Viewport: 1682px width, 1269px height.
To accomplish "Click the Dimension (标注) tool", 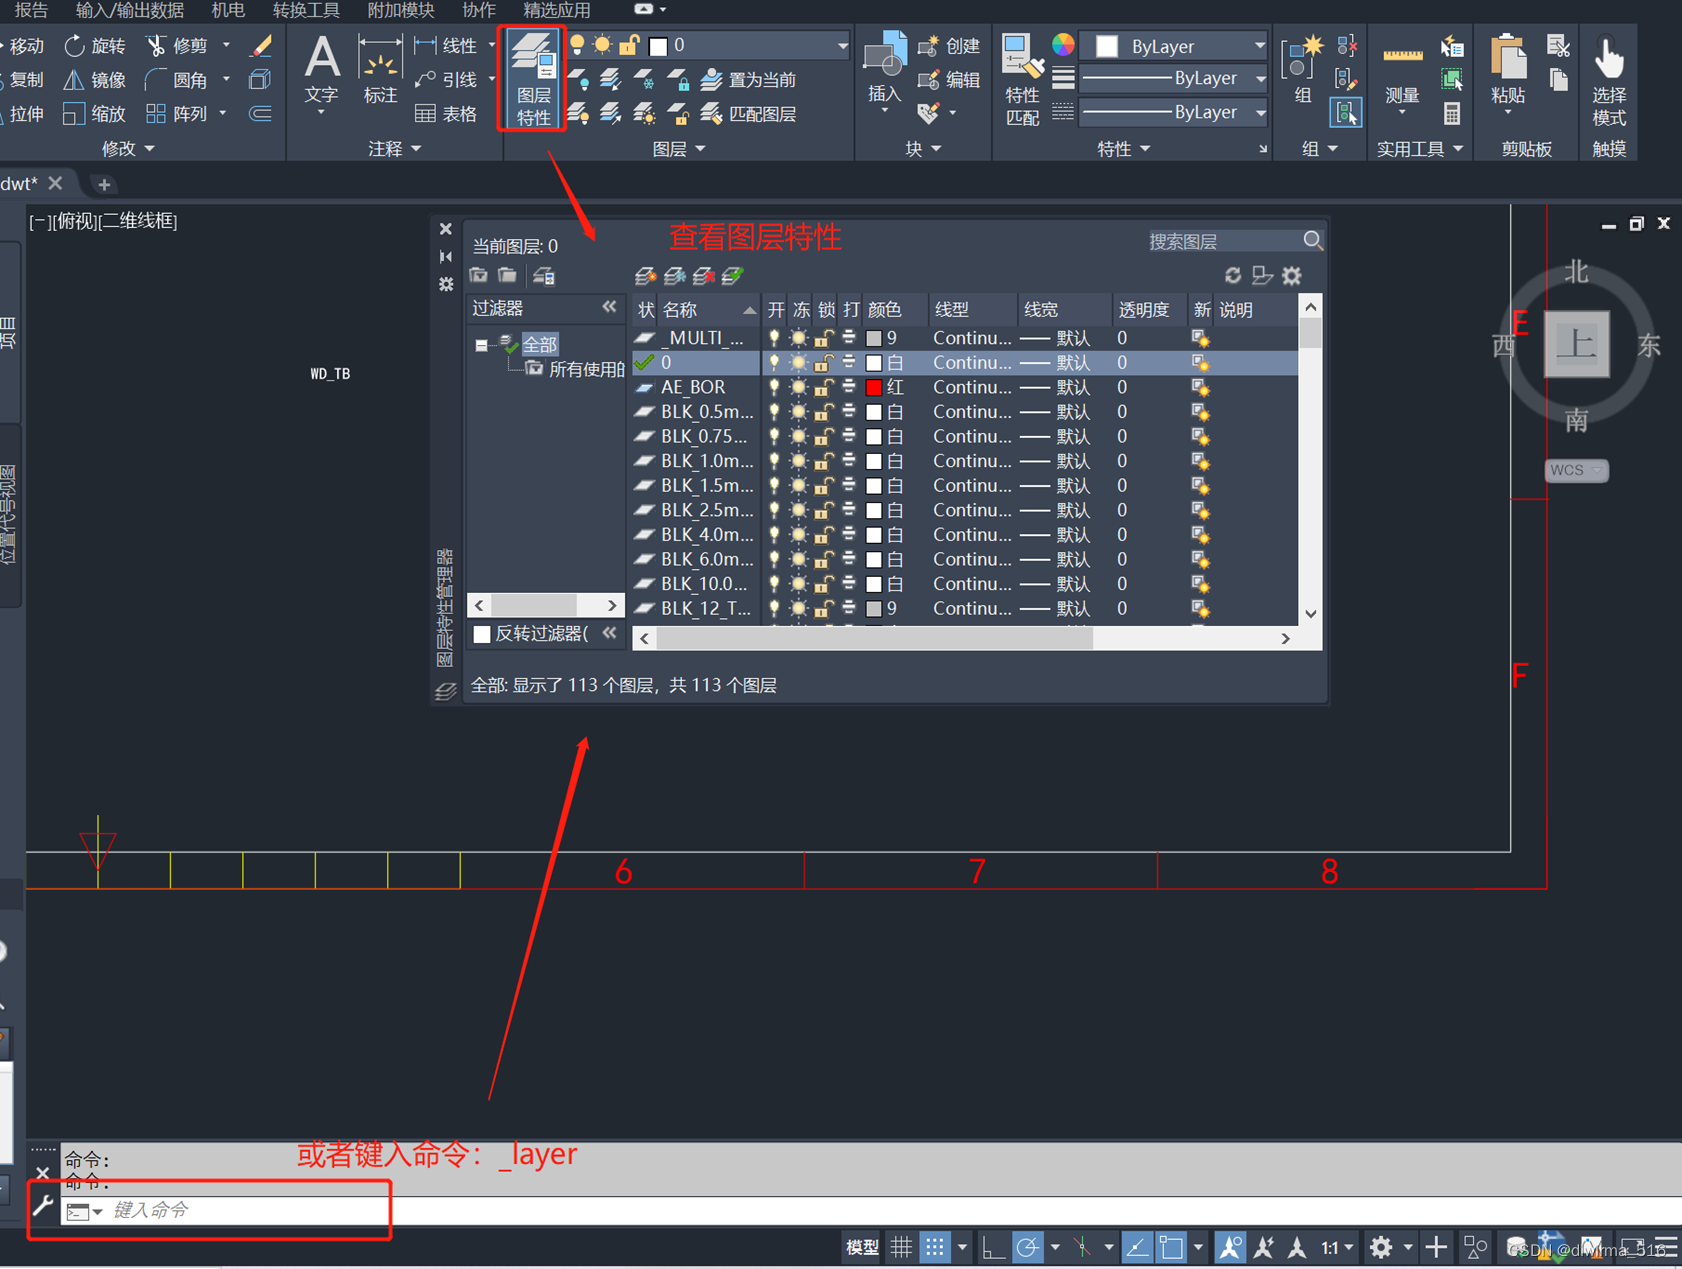I will click(x=380, y=68).
